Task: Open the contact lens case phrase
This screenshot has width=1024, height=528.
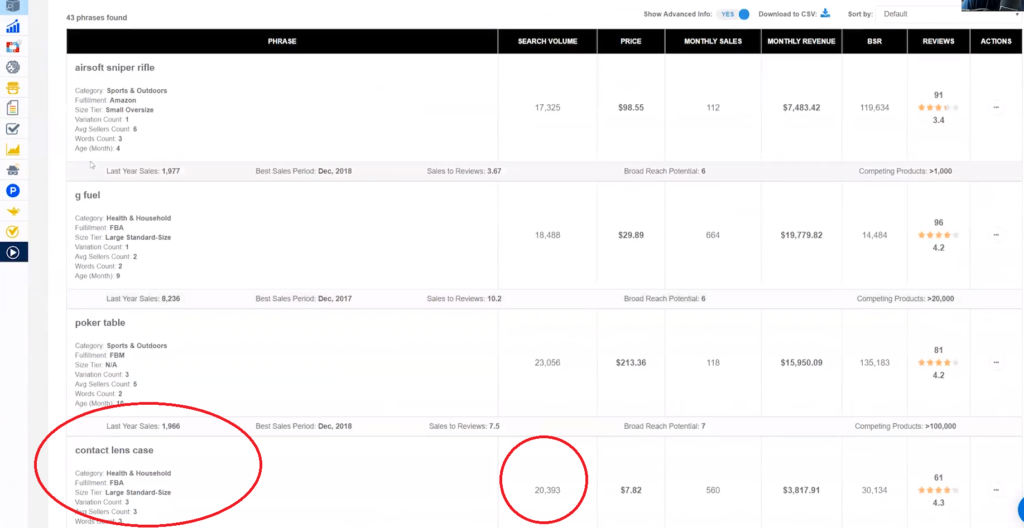Action: [114, 450]
